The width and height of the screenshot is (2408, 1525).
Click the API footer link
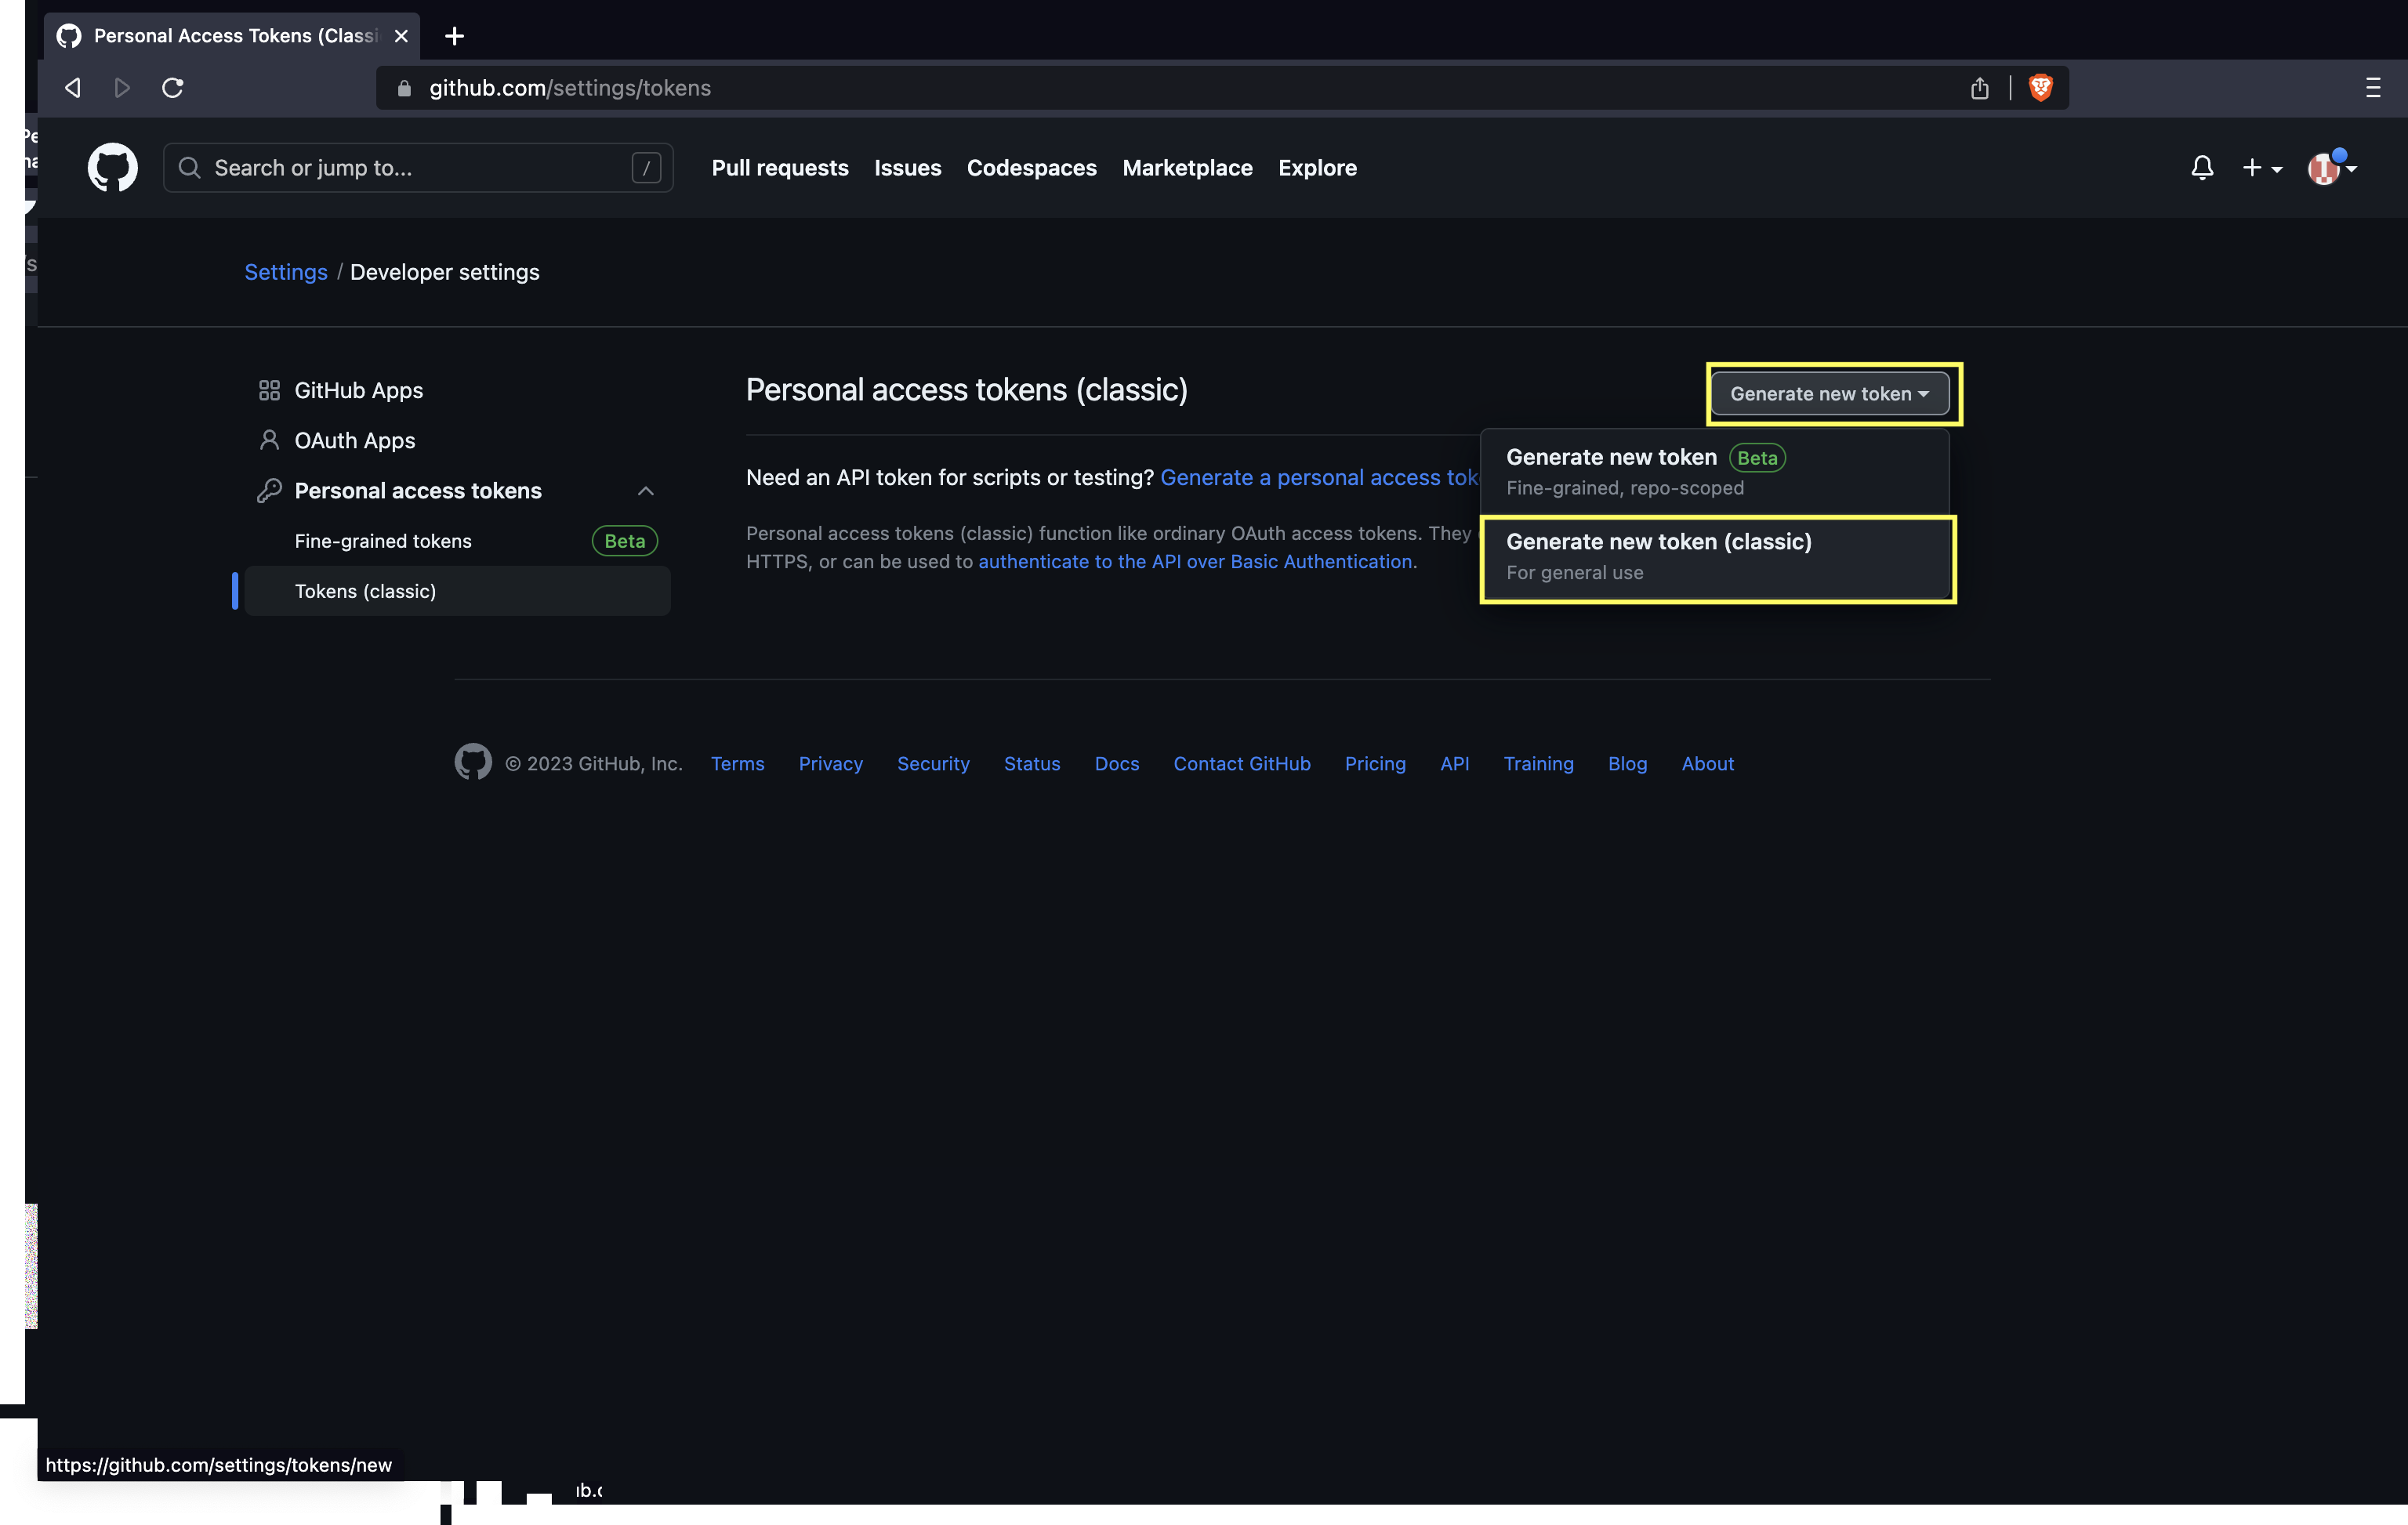pos(1454,763)
